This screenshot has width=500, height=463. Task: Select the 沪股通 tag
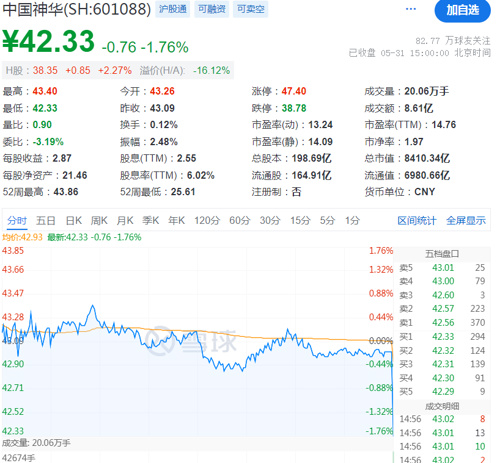pos(173,9)
